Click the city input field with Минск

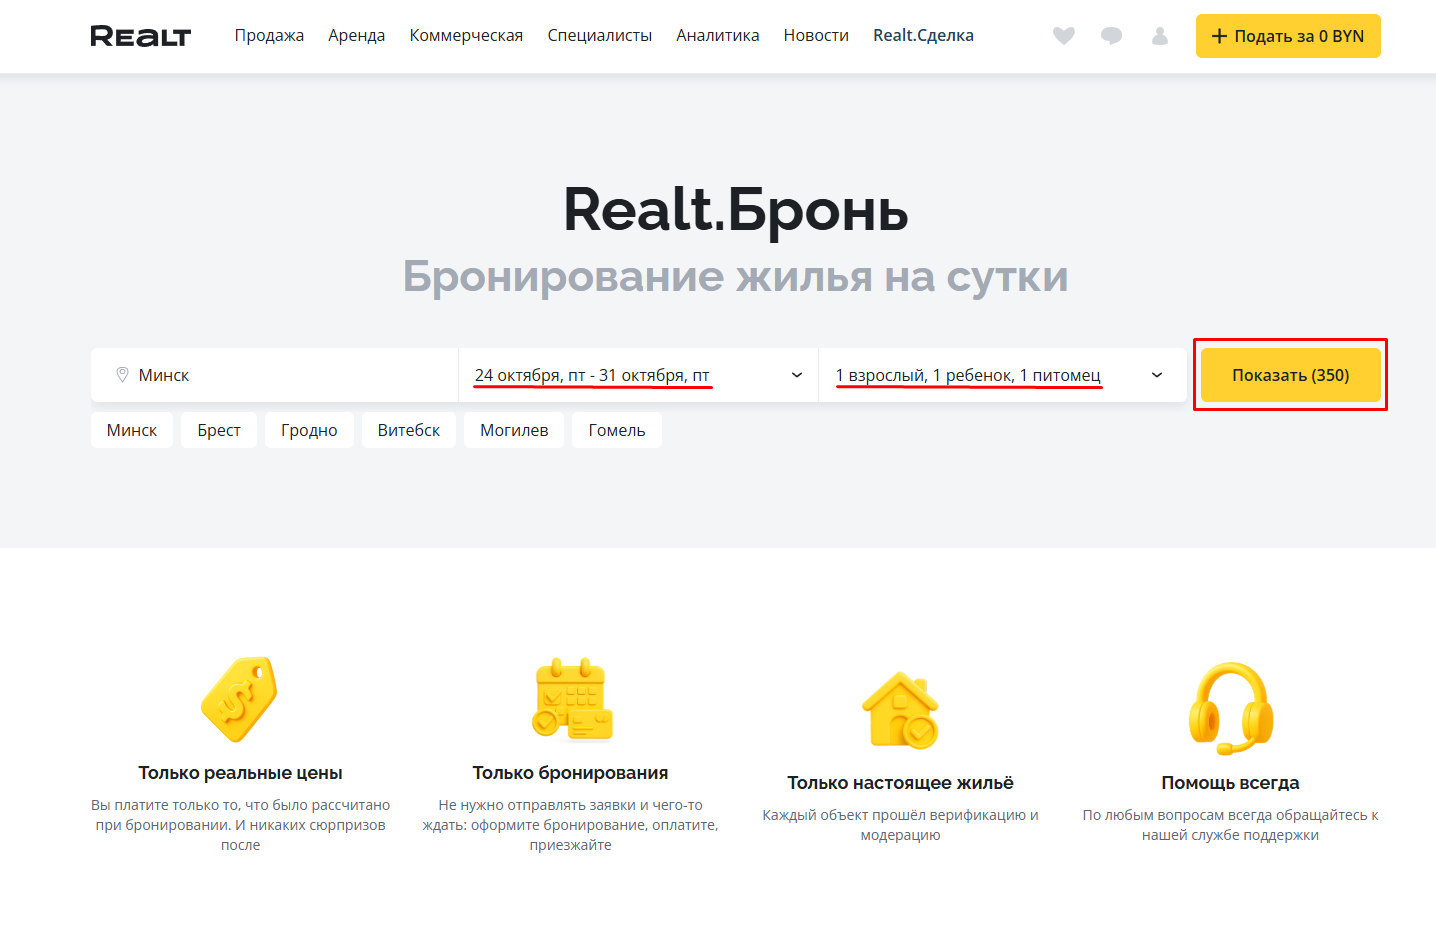(280, 375)
